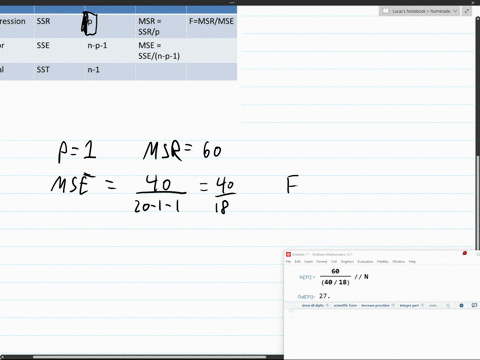Click the 'scientific form' suggestion

click(345, 305)
